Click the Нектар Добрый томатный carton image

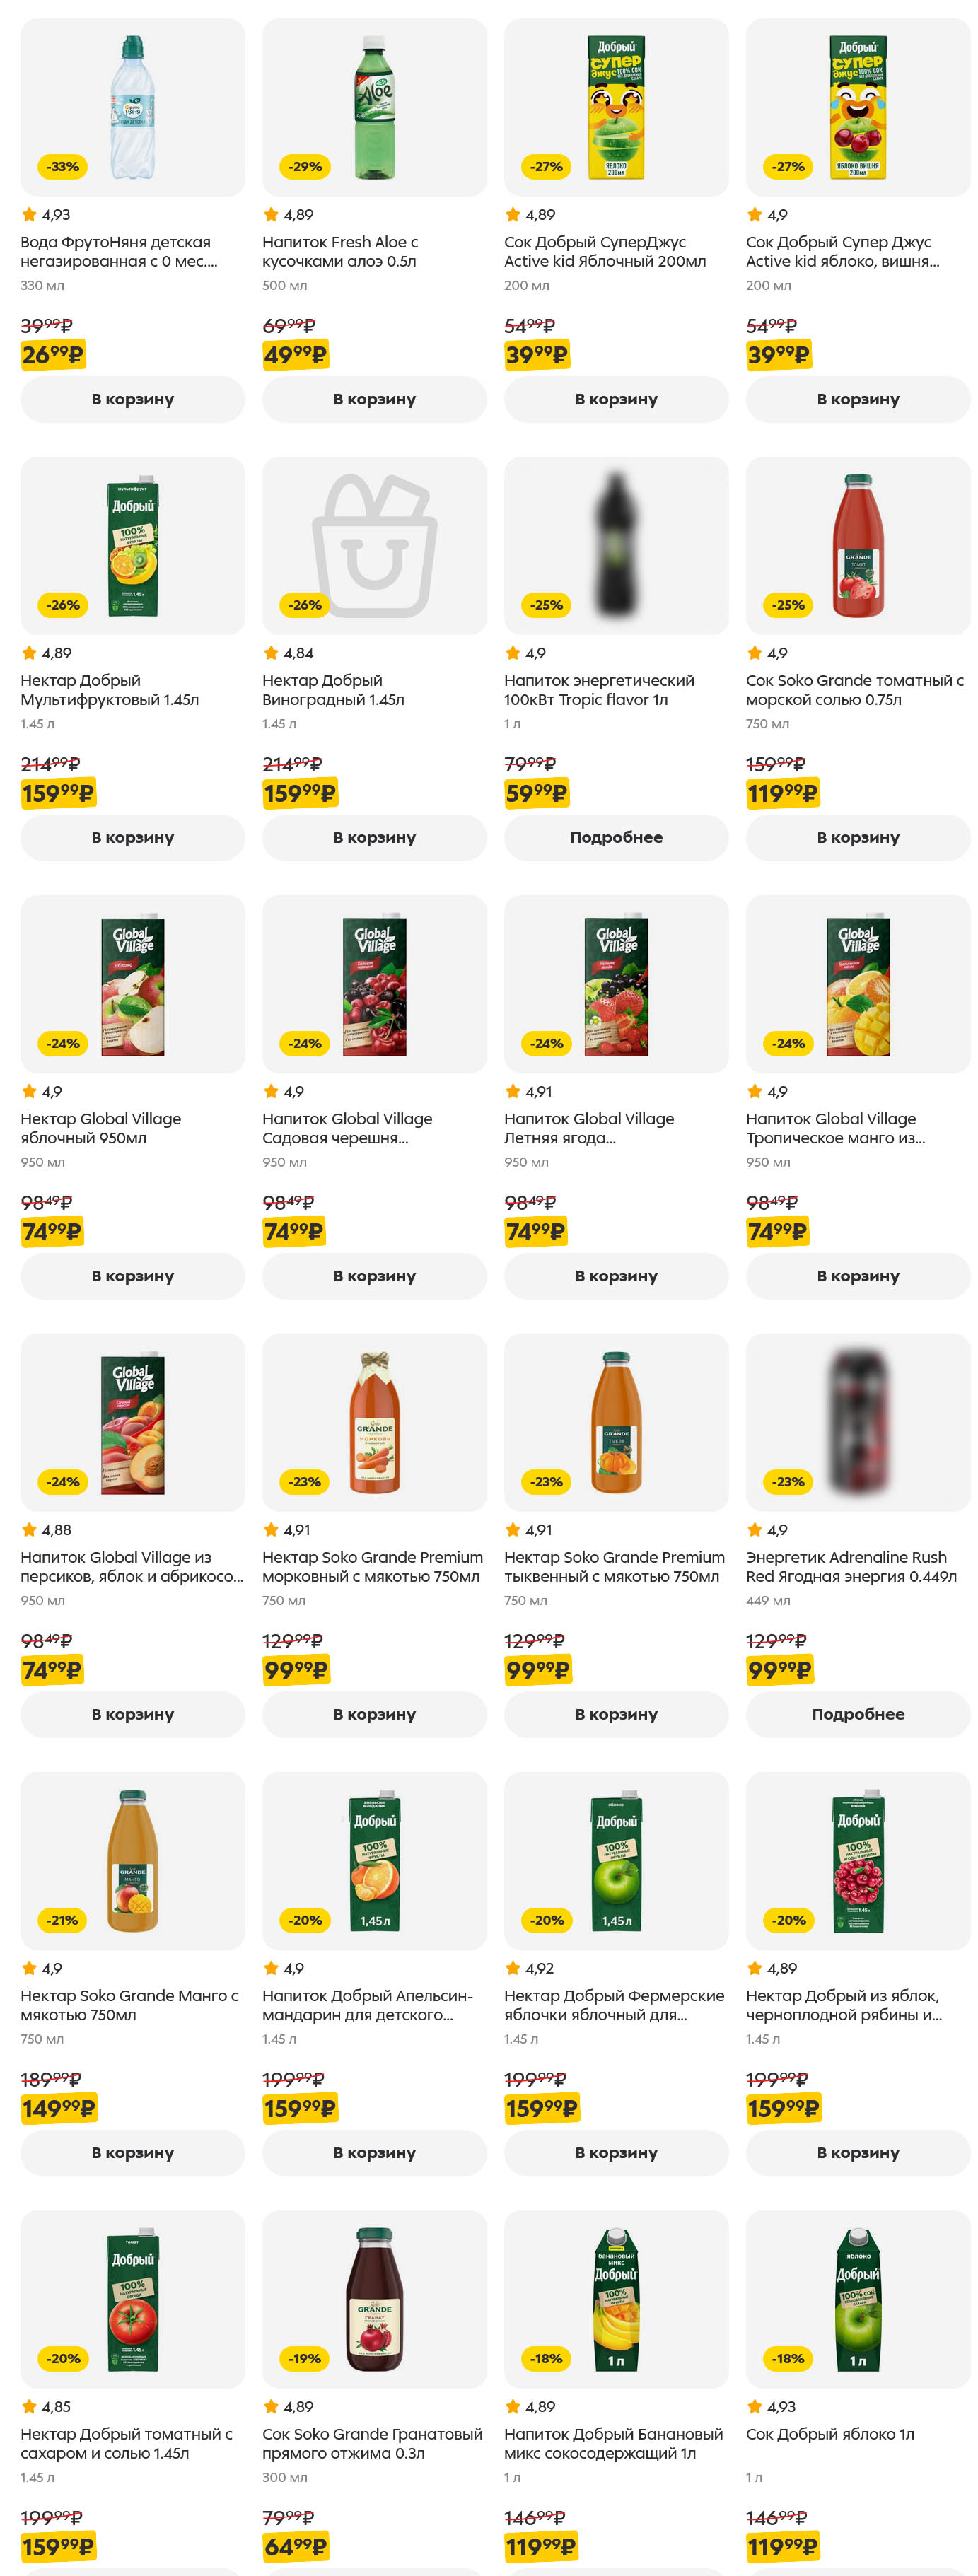(x=133, y=2298)
